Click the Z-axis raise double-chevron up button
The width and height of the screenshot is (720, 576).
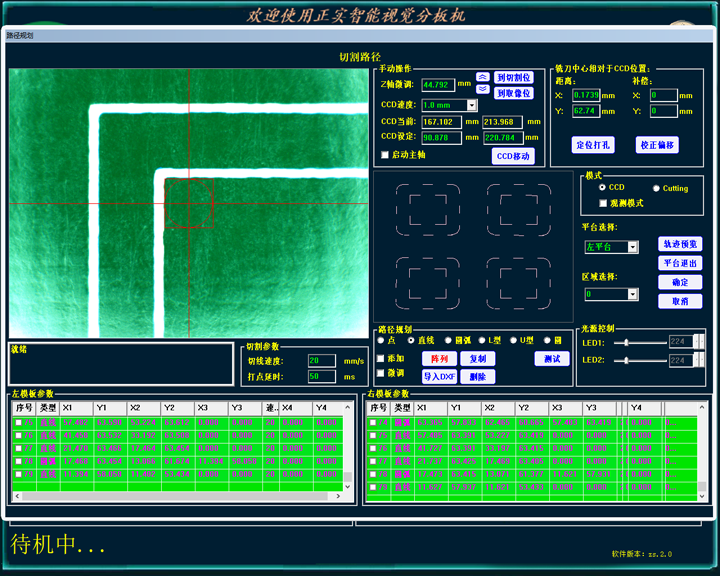click(482, 77)
